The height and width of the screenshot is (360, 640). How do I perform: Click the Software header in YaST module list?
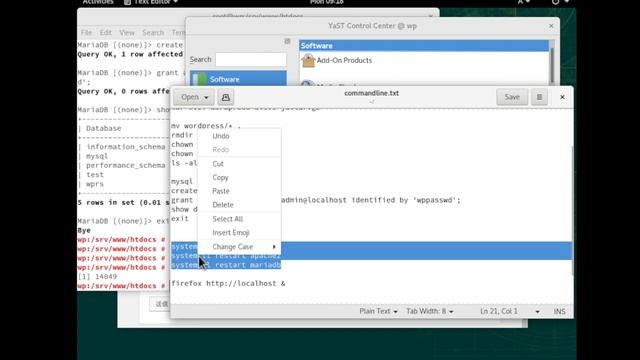pyautogui.click(x=424, y=46)
